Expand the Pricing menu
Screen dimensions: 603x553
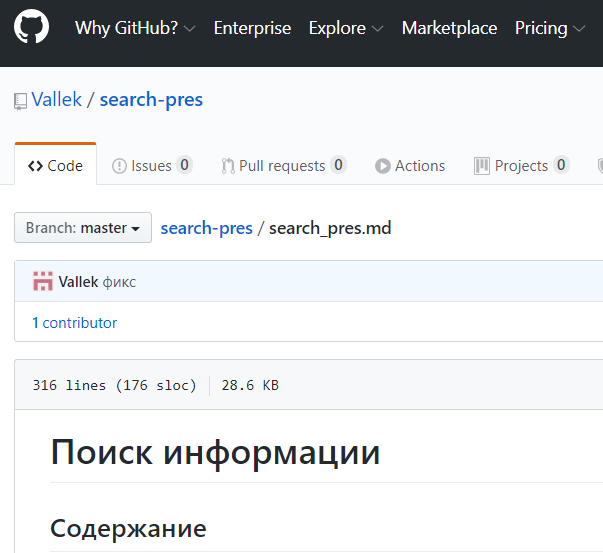click(x=550, y=28)
